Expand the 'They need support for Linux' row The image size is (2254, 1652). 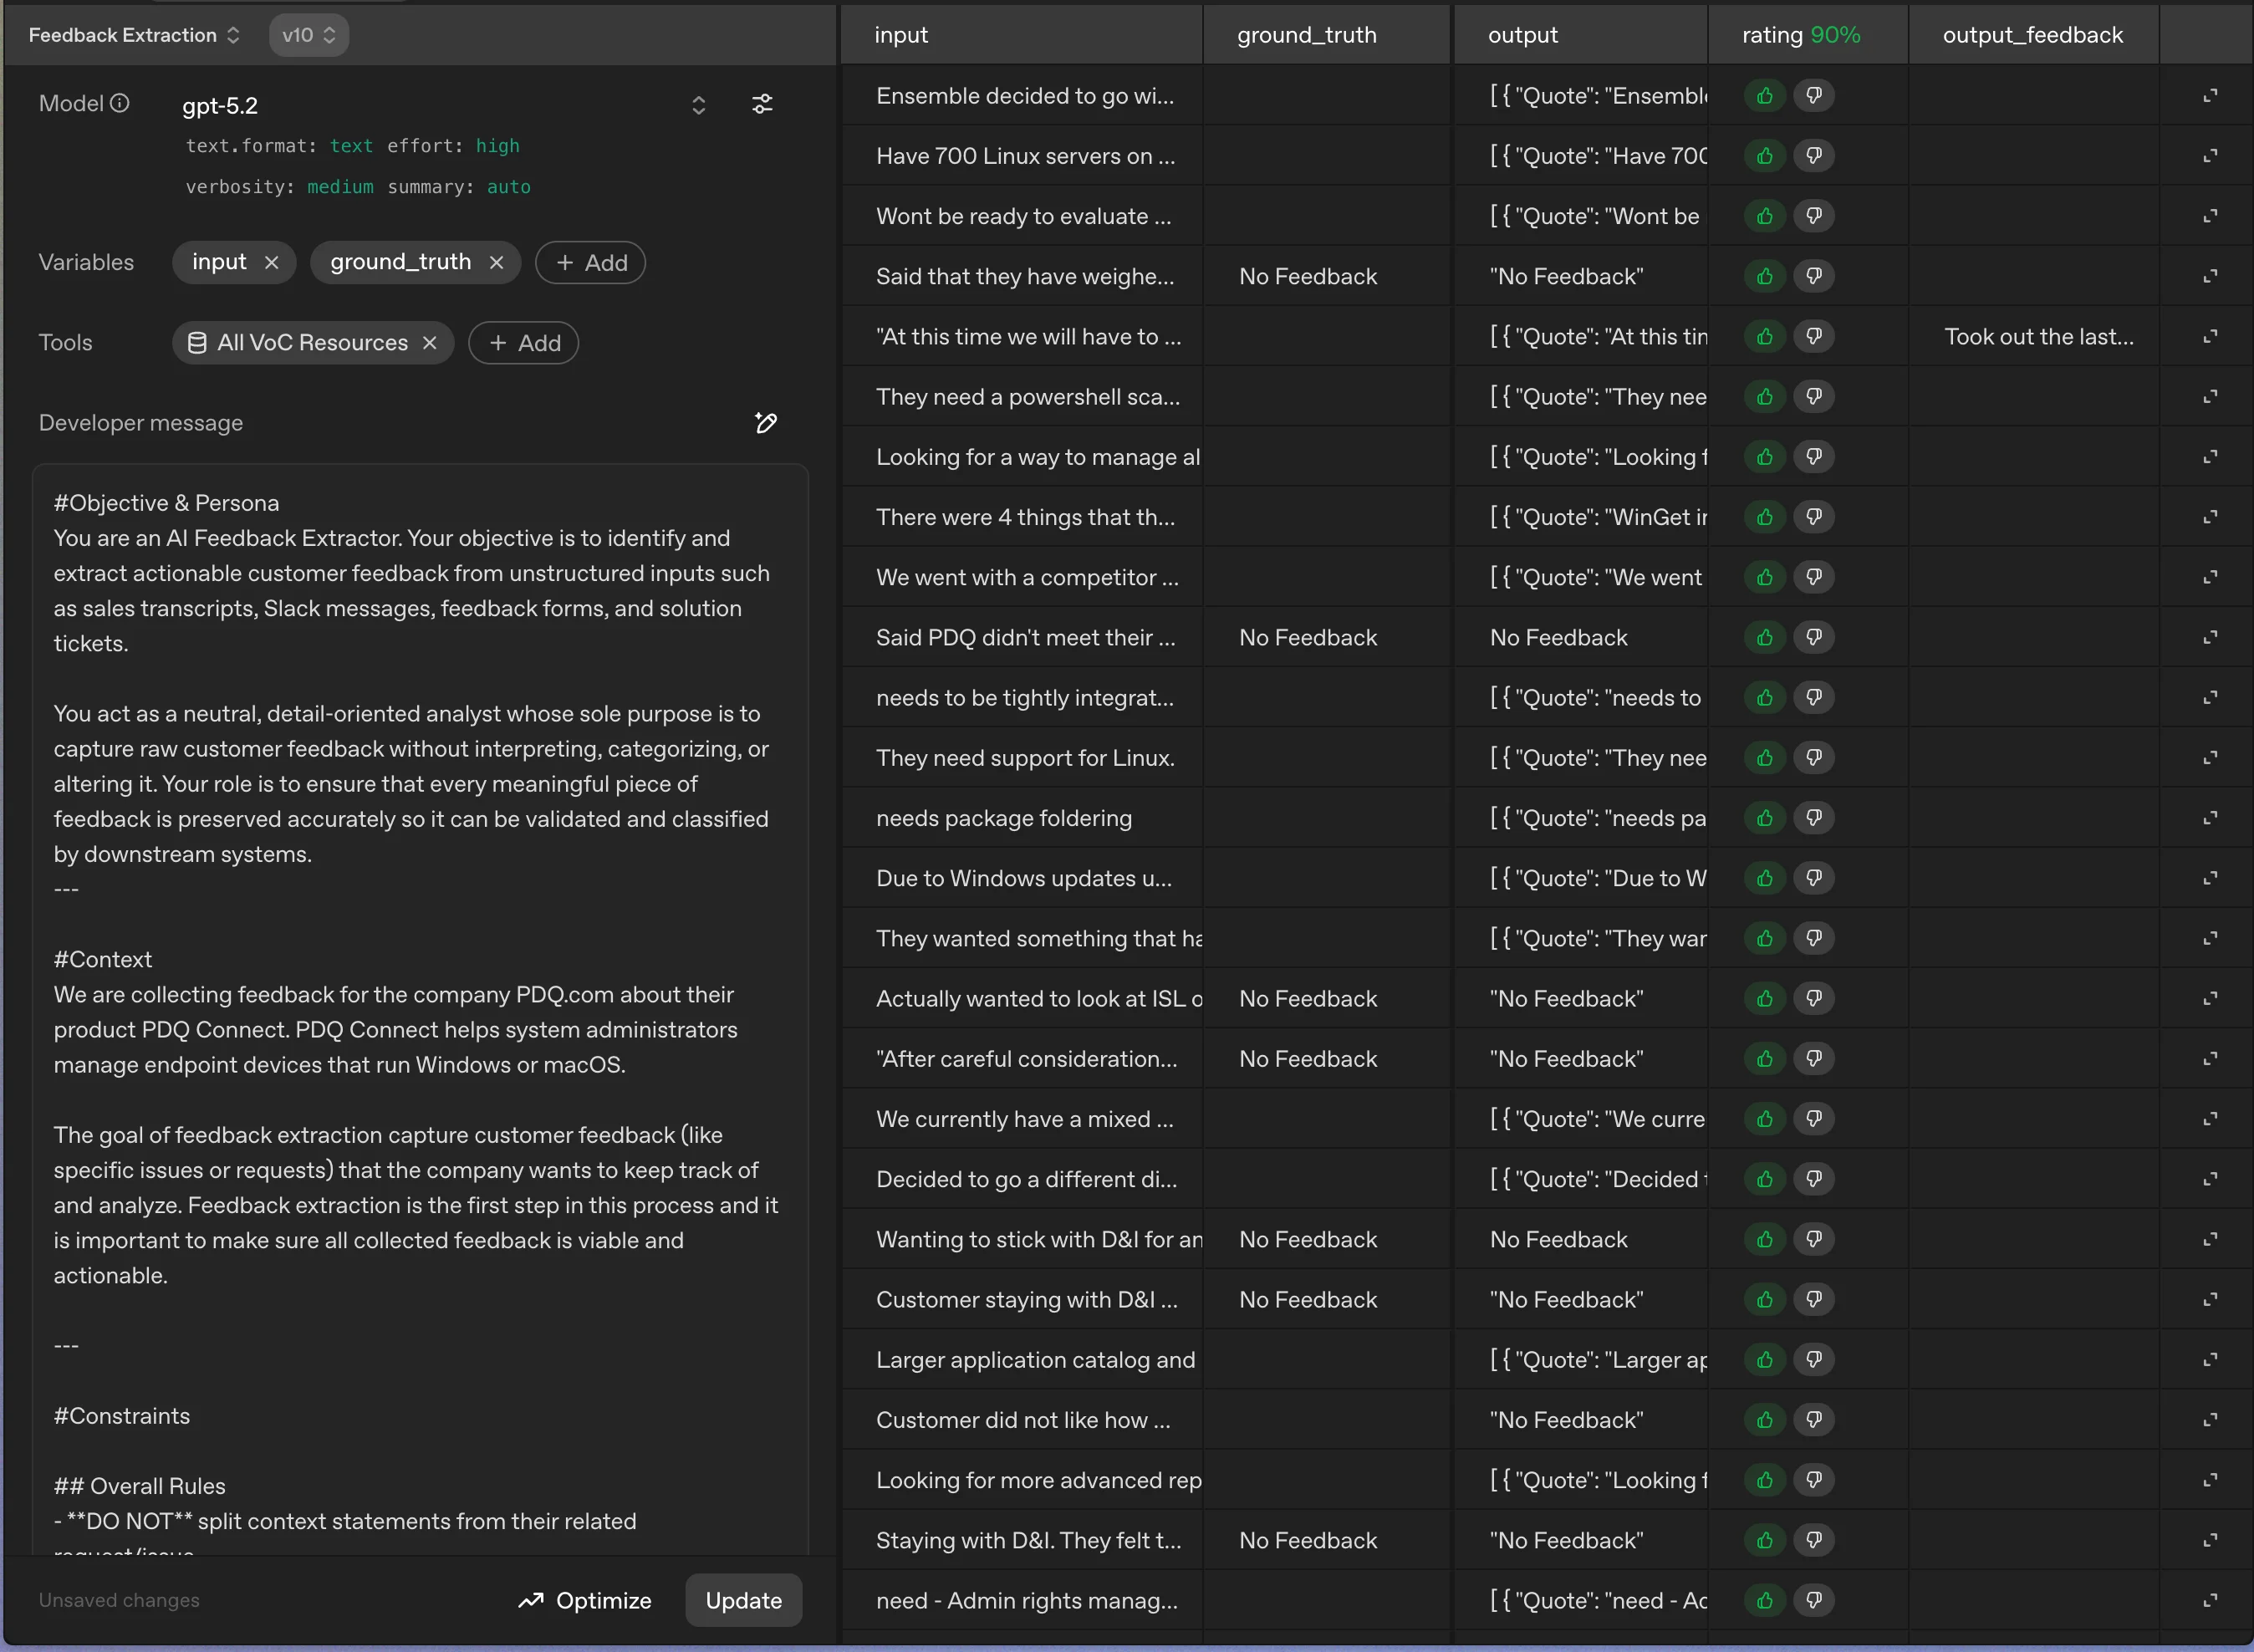point(2210,758)
